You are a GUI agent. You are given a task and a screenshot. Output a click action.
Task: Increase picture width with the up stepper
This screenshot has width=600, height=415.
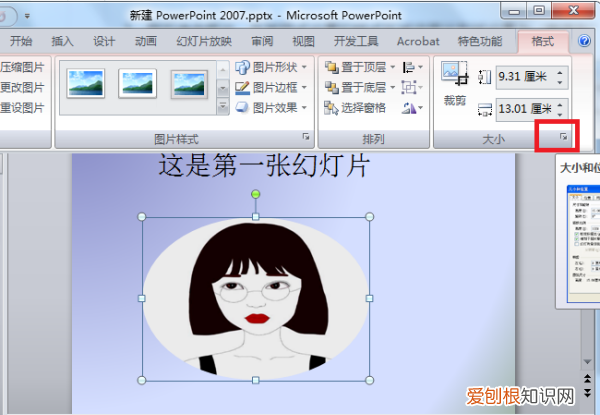pos(560,104)
